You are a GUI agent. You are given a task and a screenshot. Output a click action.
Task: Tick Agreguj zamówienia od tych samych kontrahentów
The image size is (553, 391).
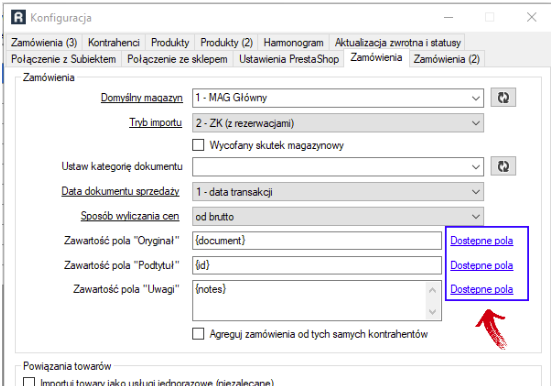[198, 334]
